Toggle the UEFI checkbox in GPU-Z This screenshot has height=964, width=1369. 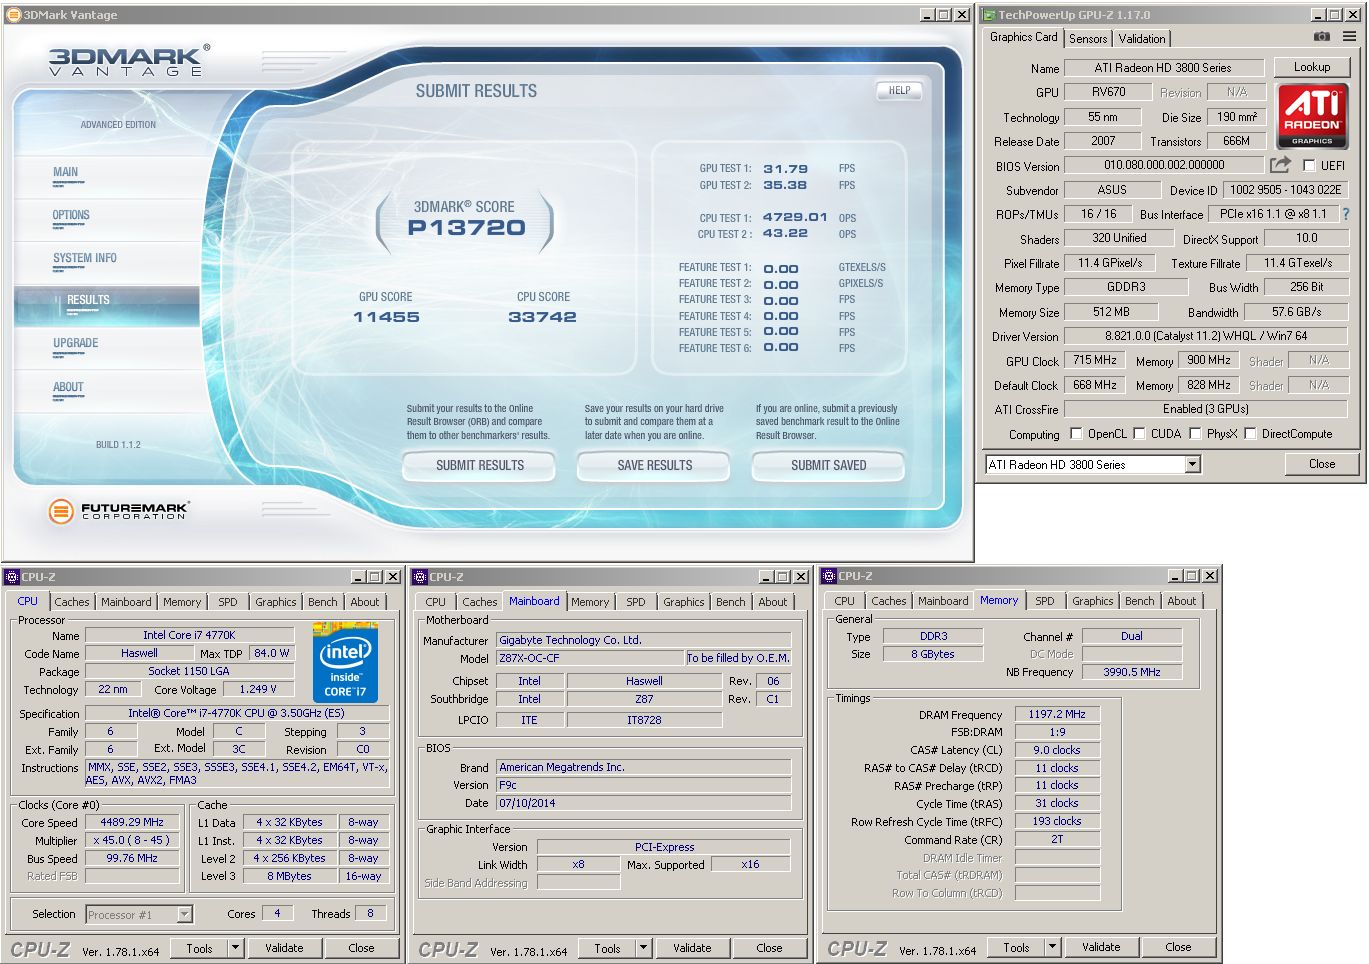click(x=1308, y=166)
